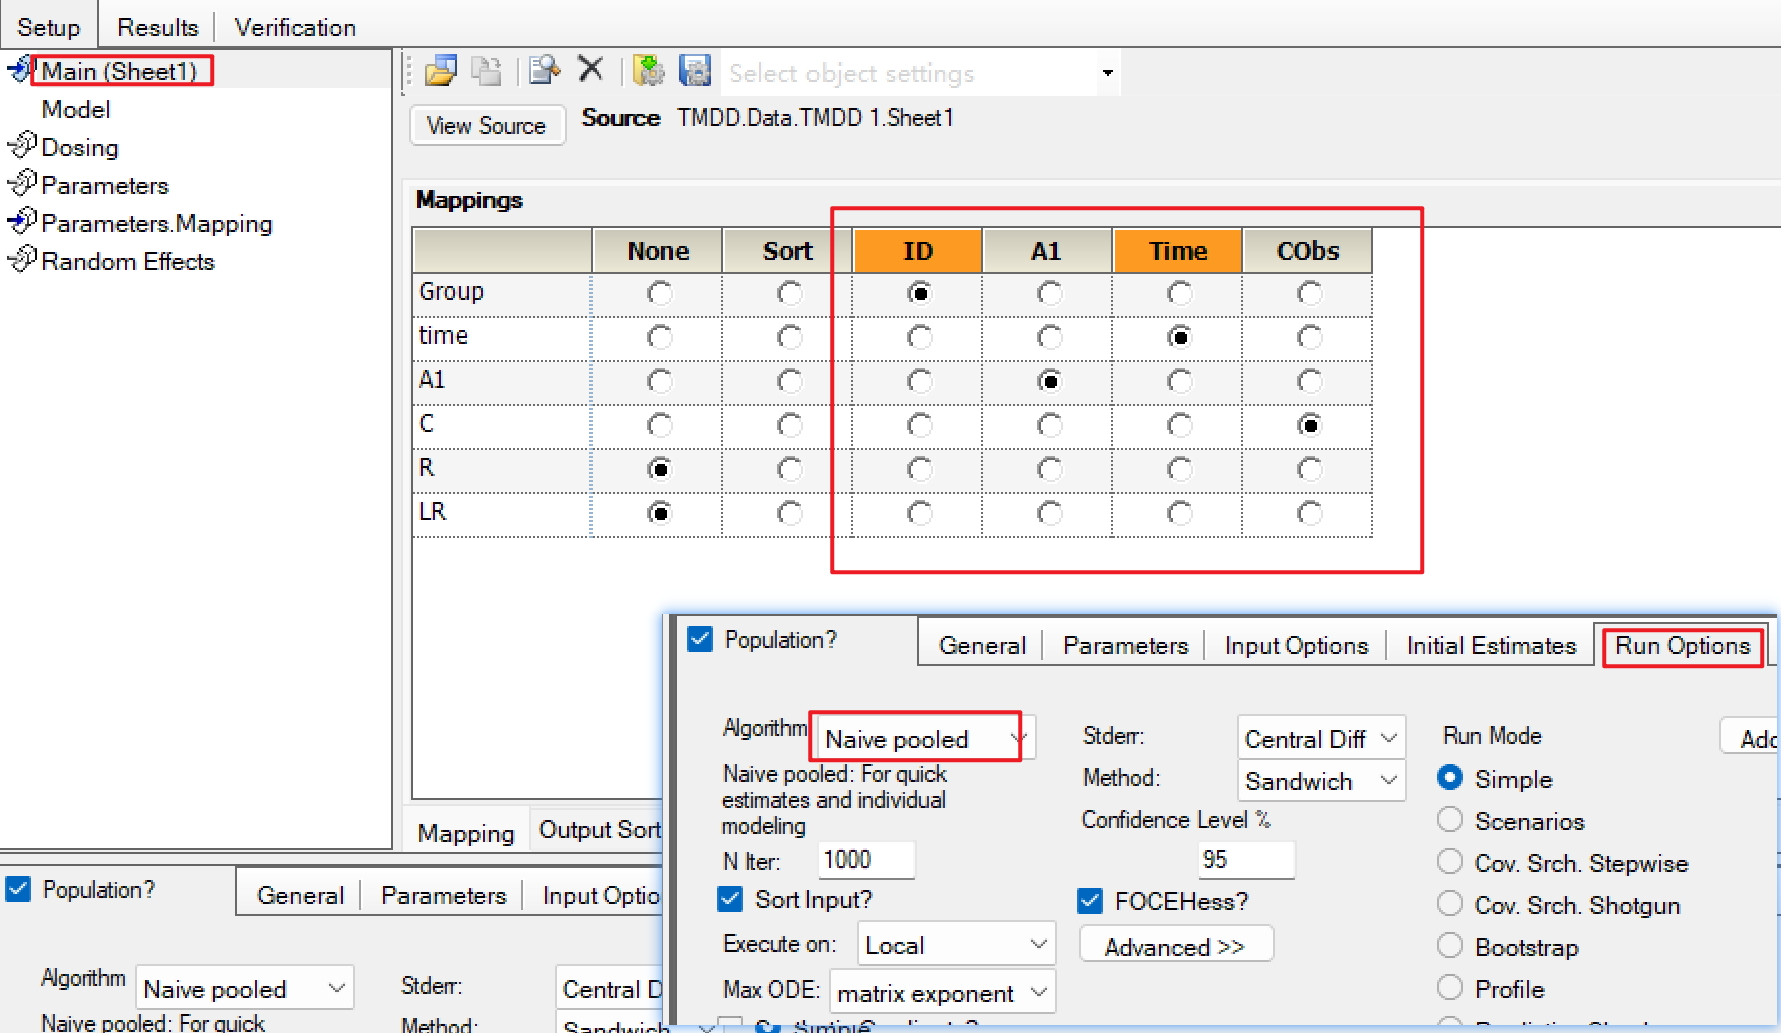Open the Select object settings dropdown

(x=1107, y=73)
